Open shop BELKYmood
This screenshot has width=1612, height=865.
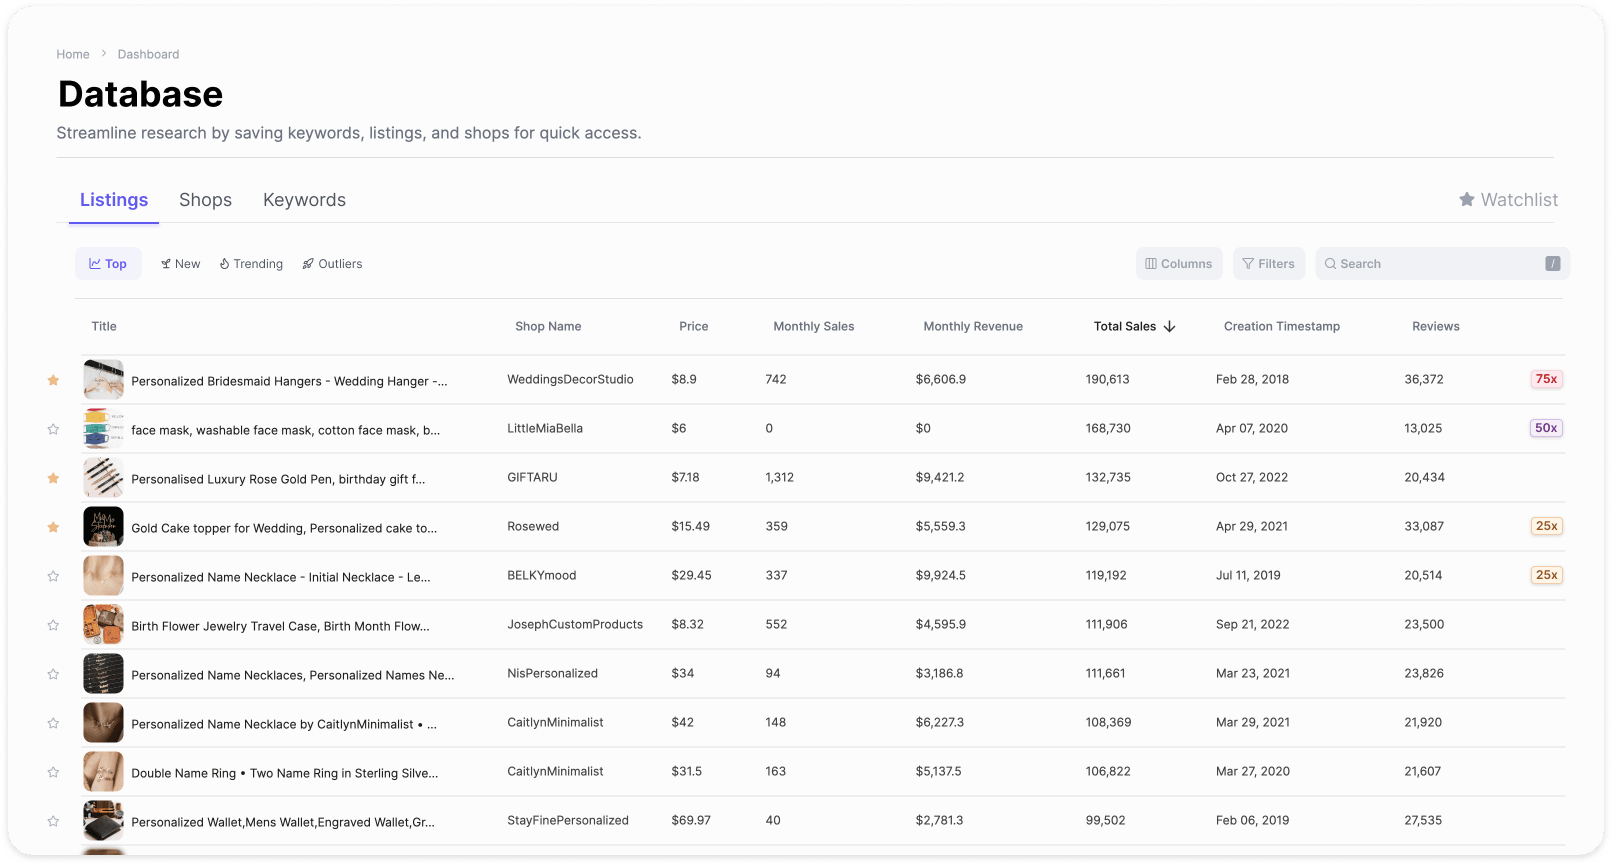542,576
